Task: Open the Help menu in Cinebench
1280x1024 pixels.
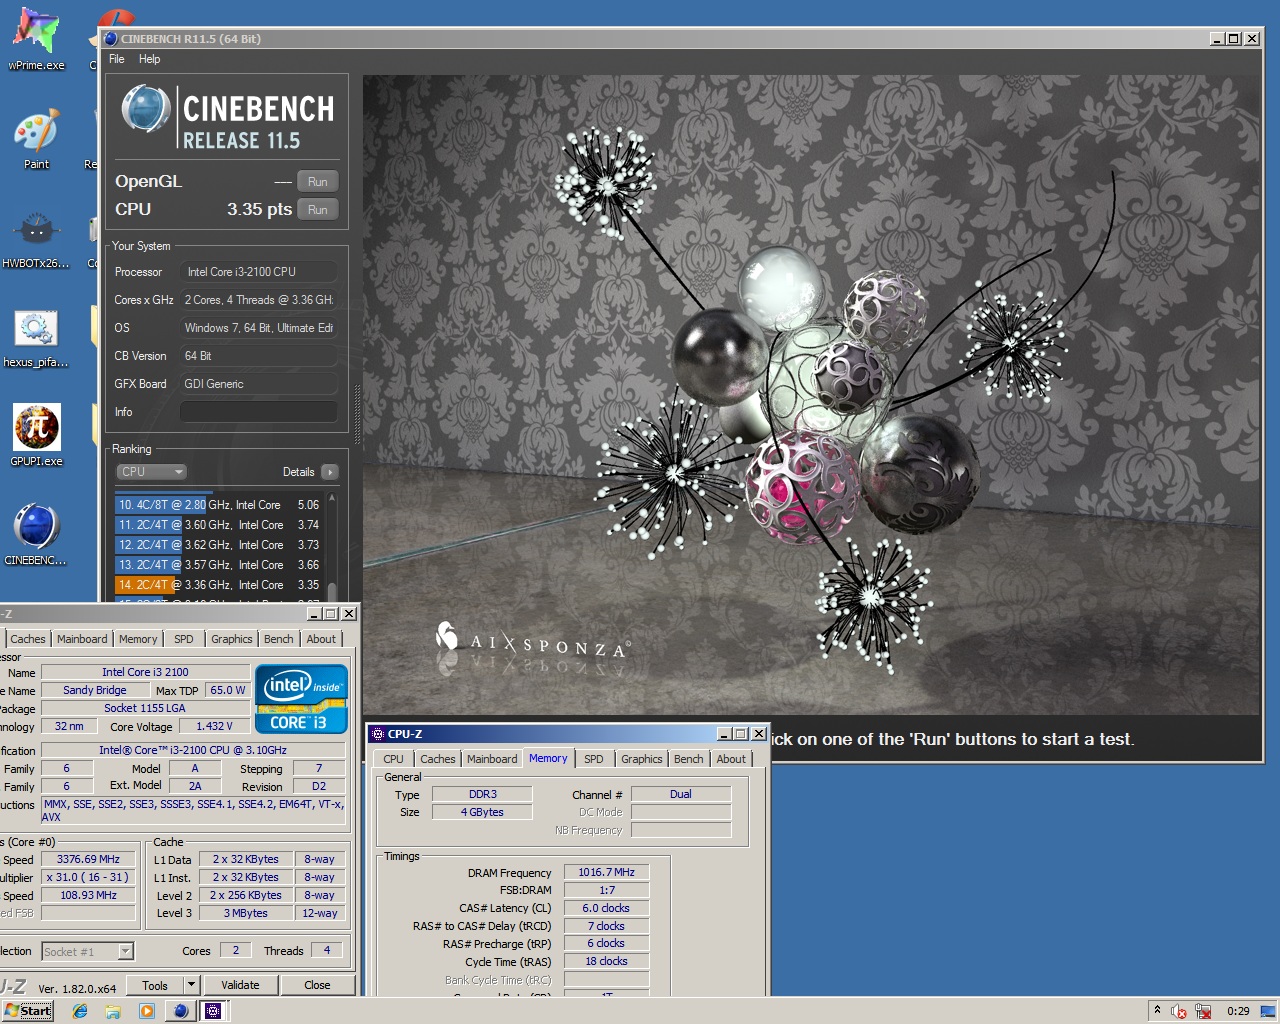Action: [149, 59]
